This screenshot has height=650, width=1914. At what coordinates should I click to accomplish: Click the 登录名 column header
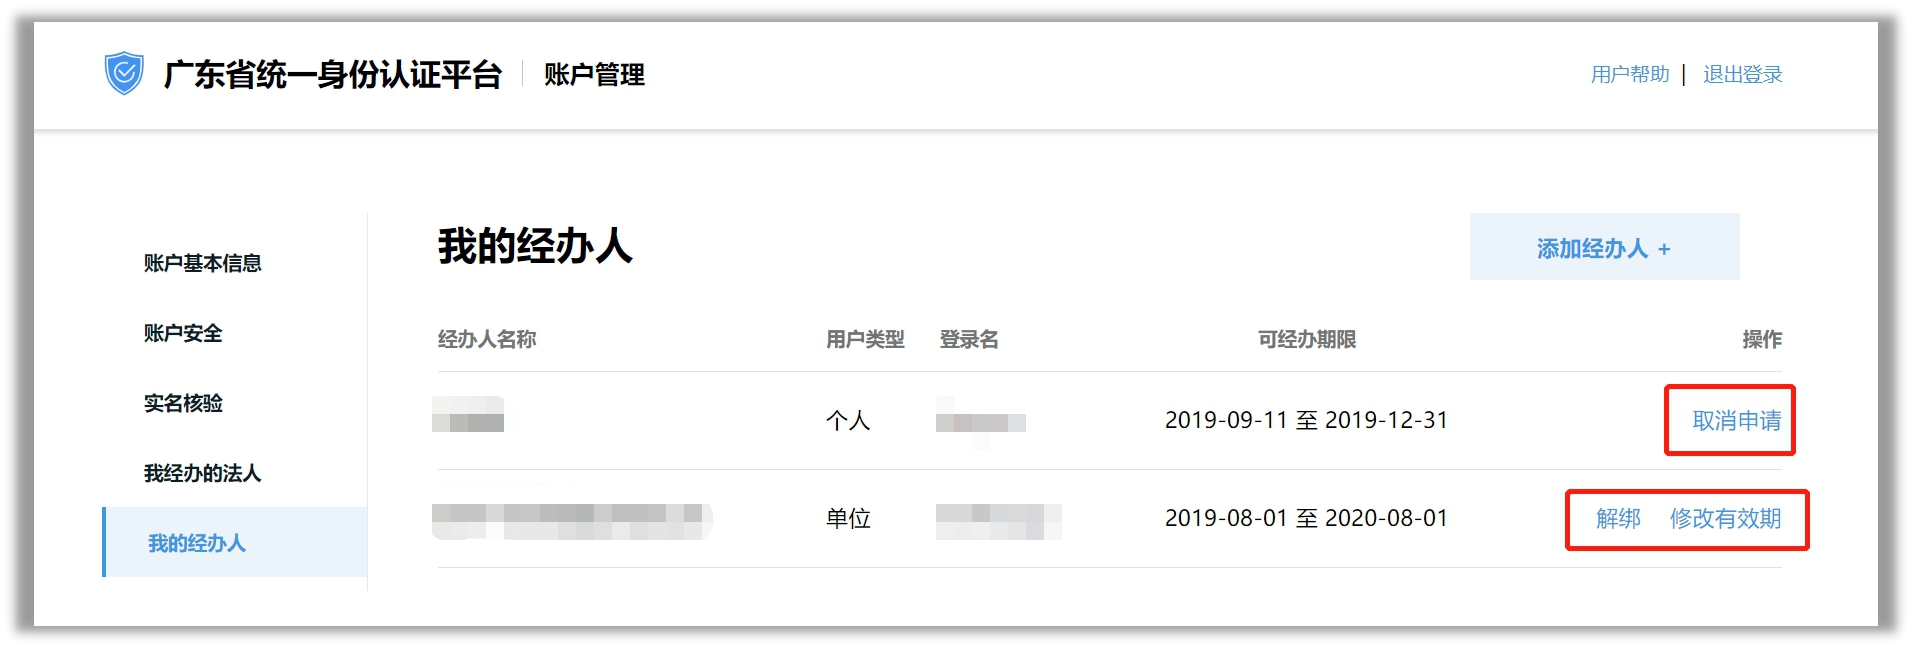(x=969, y=340)
